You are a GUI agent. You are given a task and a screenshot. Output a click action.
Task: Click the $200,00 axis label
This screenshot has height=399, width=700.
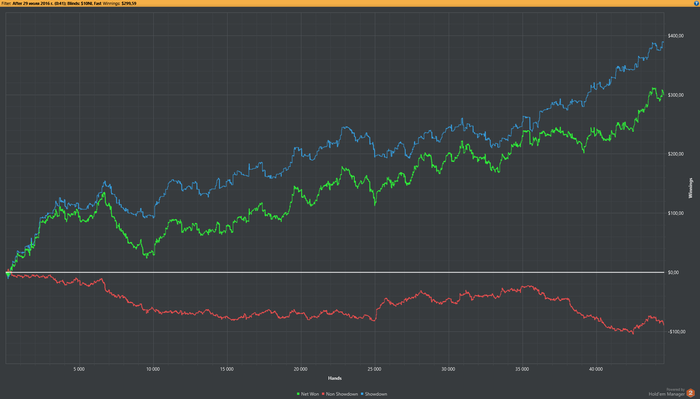(675, 154)
